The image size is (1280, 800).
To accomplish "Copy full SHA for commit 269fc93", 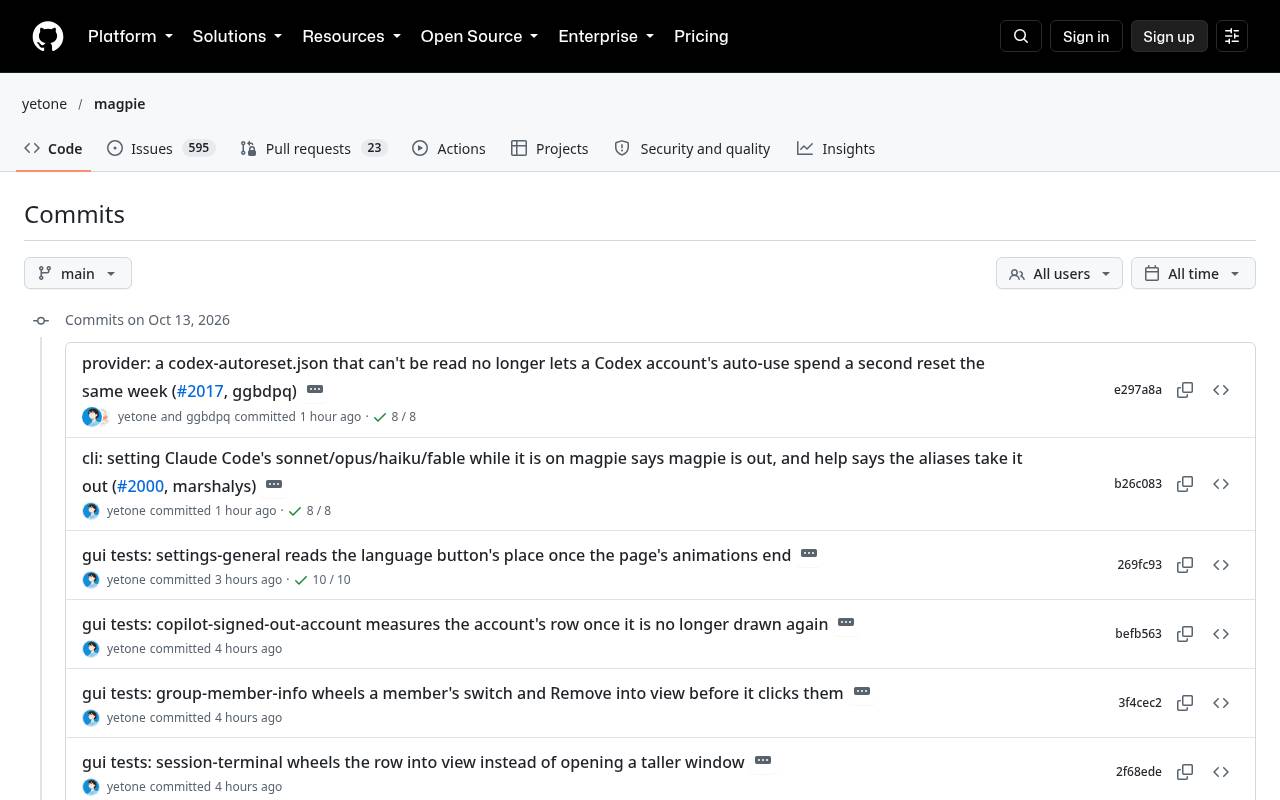I will click(x=1185, y=565).
